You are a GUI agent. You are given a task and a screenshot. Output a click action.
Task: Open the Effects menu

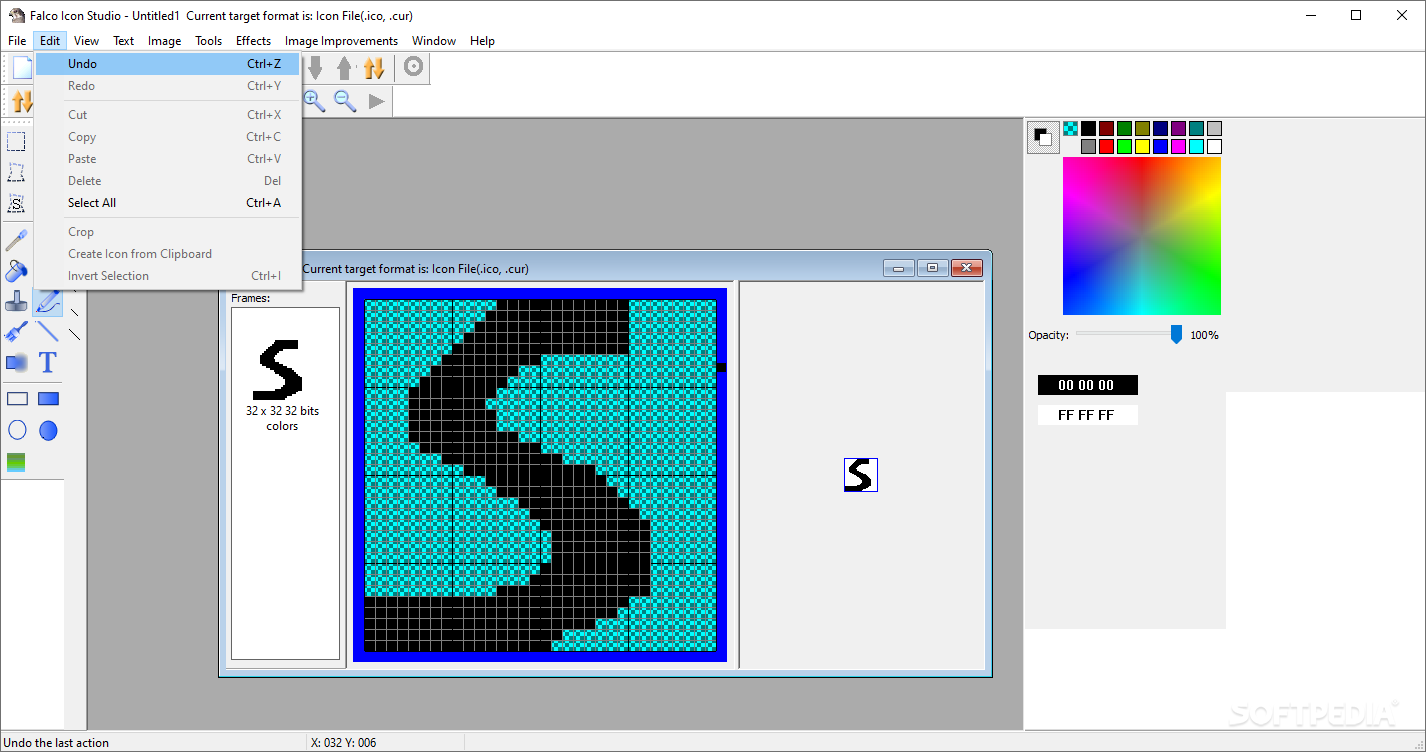click(x=253, y=41)
